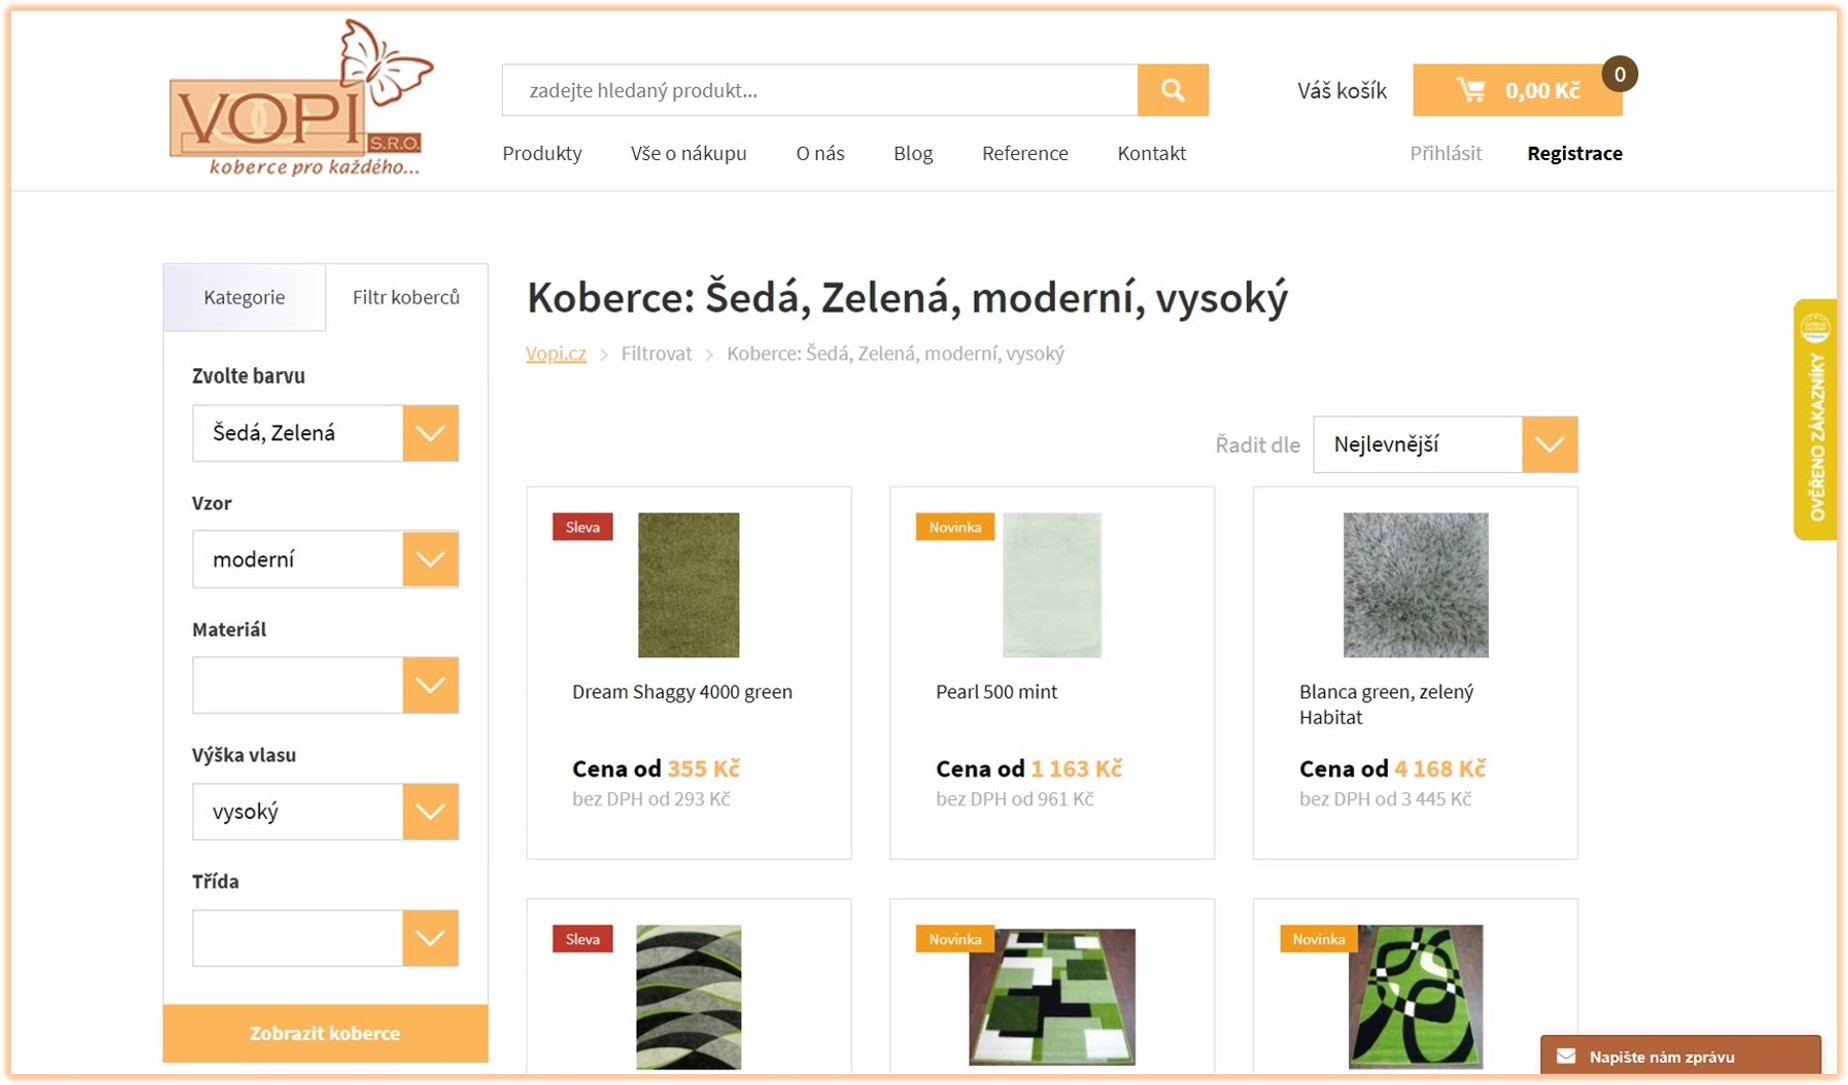
Task: Expand the Výška vlasu dropdown arrow
Action: click(431, 811)
